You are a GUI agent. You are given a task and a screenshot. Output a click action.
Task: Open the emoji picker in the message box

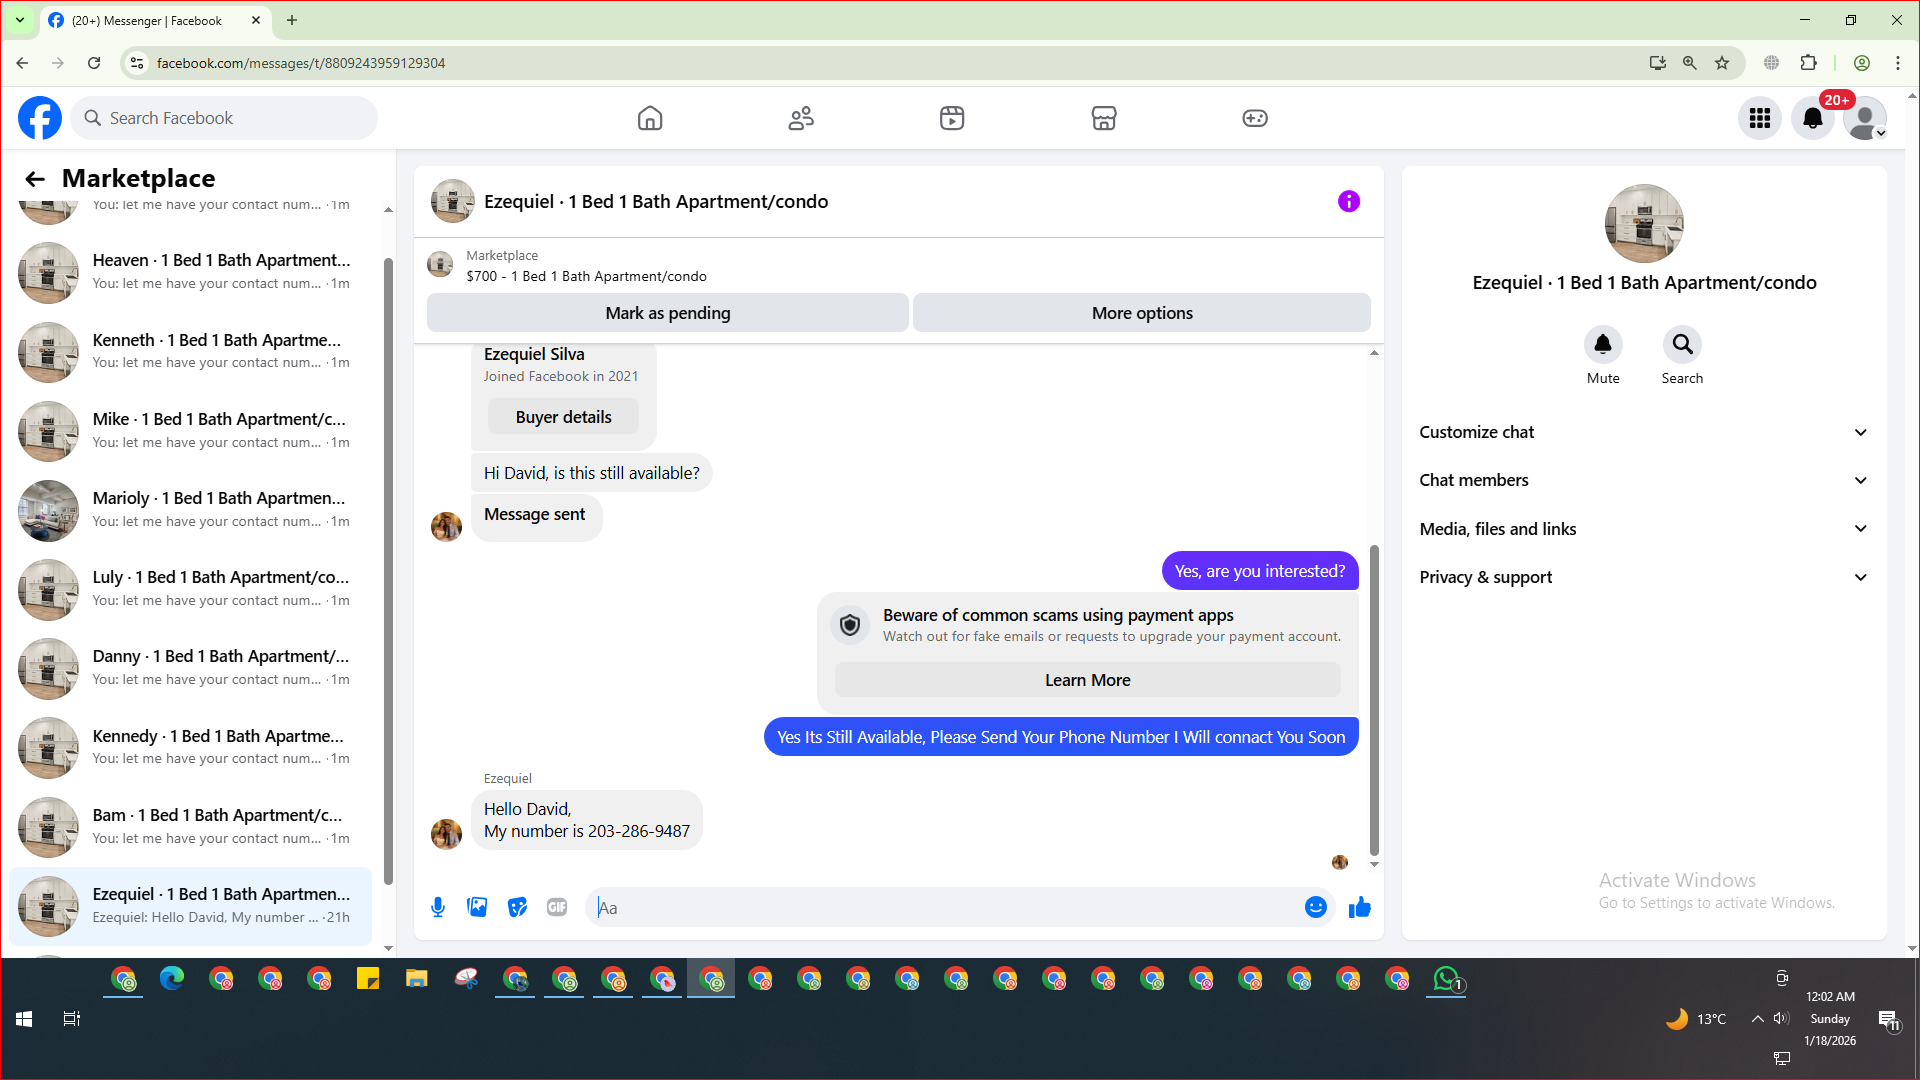[1315, 907]
